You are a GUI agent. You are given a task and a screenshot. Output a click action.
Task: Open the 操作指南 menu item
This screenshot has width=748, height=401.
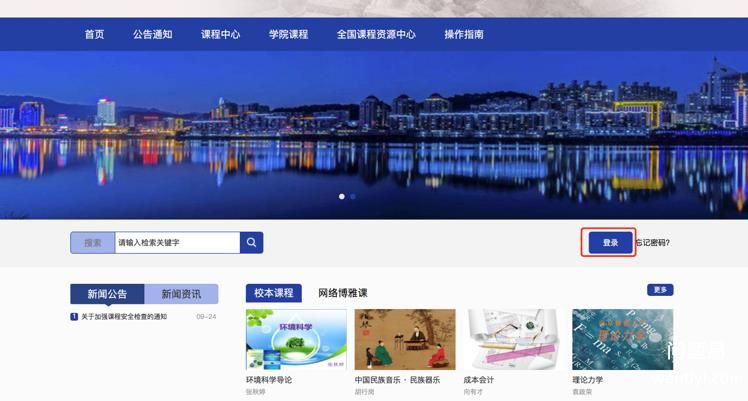pos(464,34)
